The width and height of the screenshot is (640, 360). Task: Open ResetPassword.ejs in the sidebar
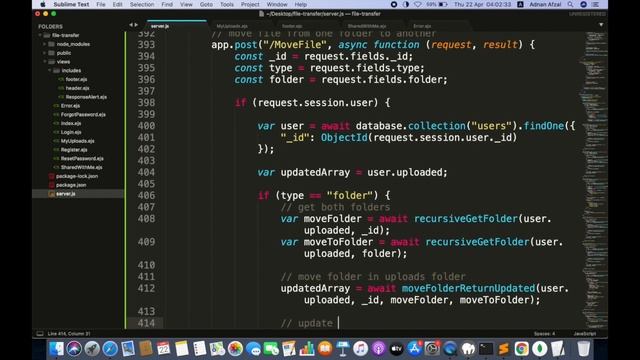click(82, 158)
